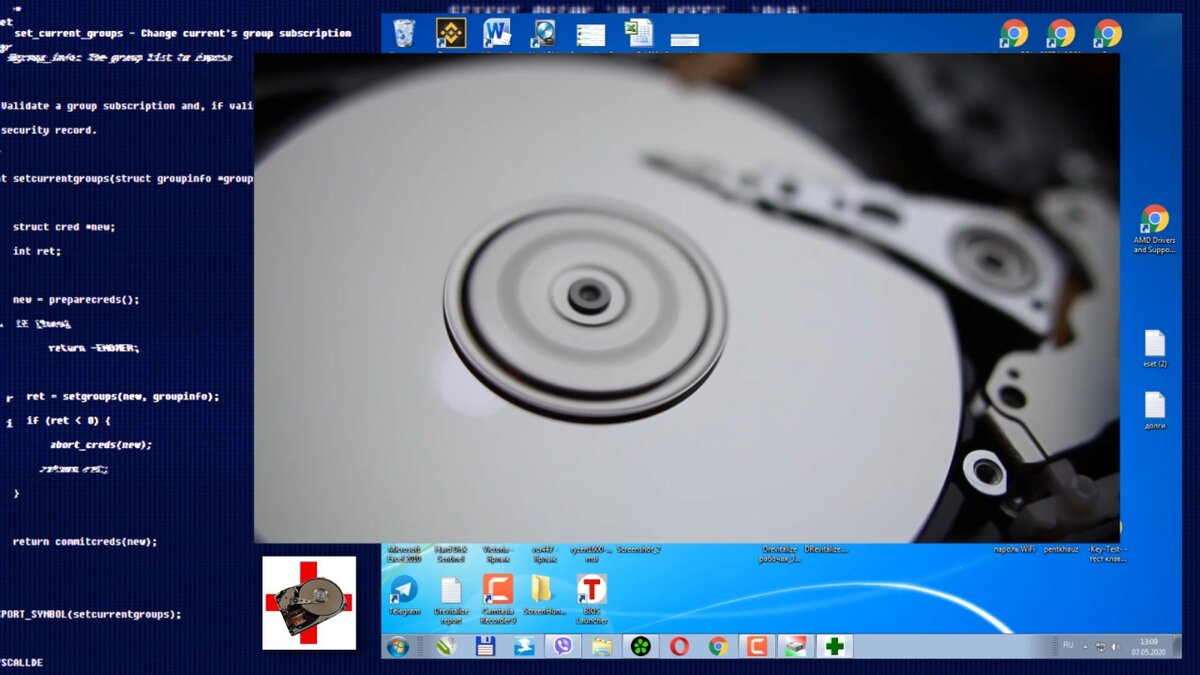Viewport: 1200px width, 675px height.
Task: Open the AMD Drivers and Support Chrome shortcut
Action: click(1154, 229)
